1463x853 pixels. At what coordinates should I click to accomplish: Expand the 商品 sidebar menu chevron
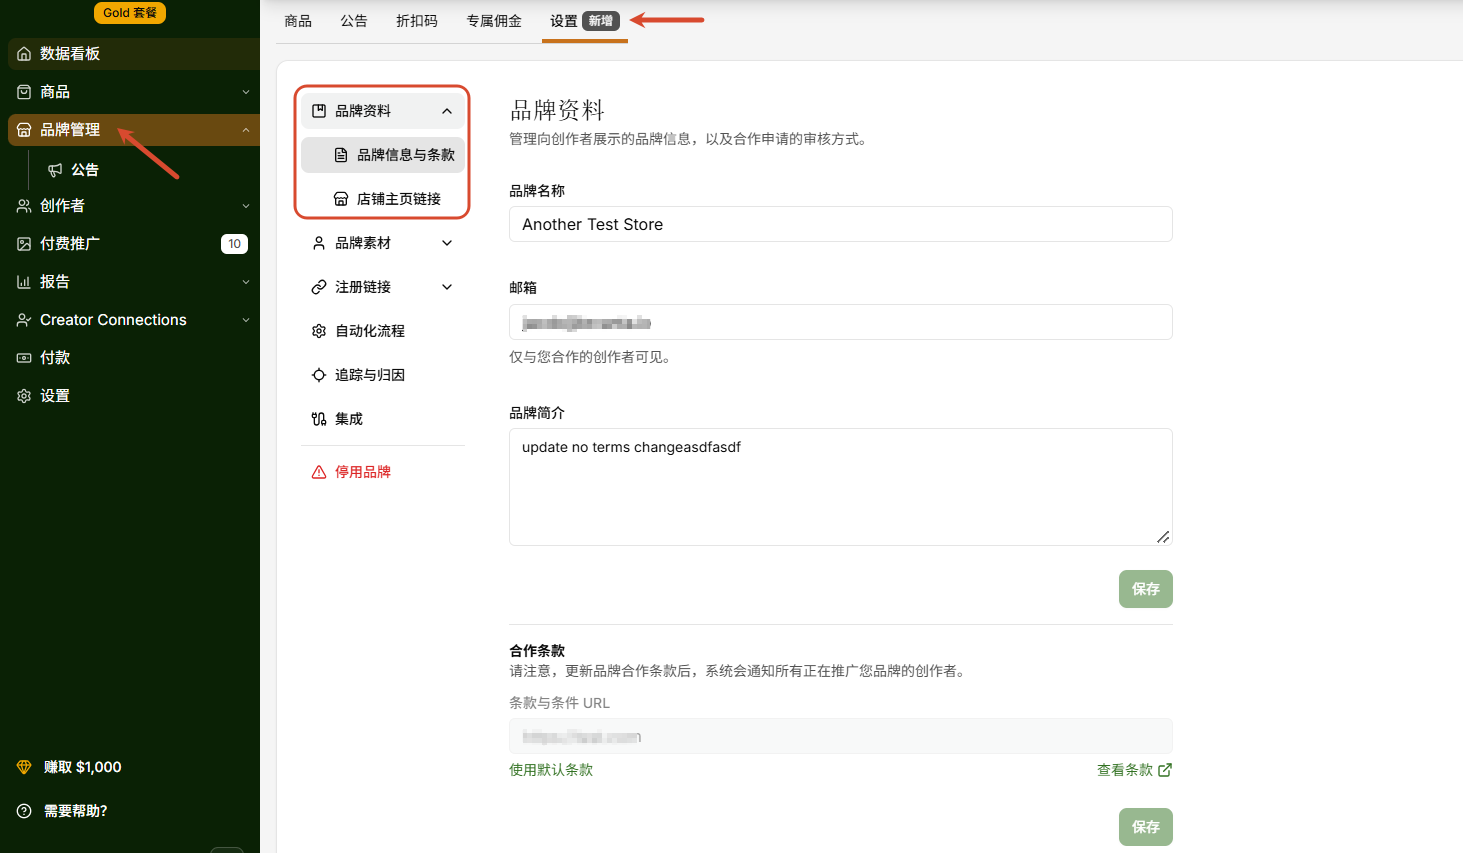coord(246,92)
